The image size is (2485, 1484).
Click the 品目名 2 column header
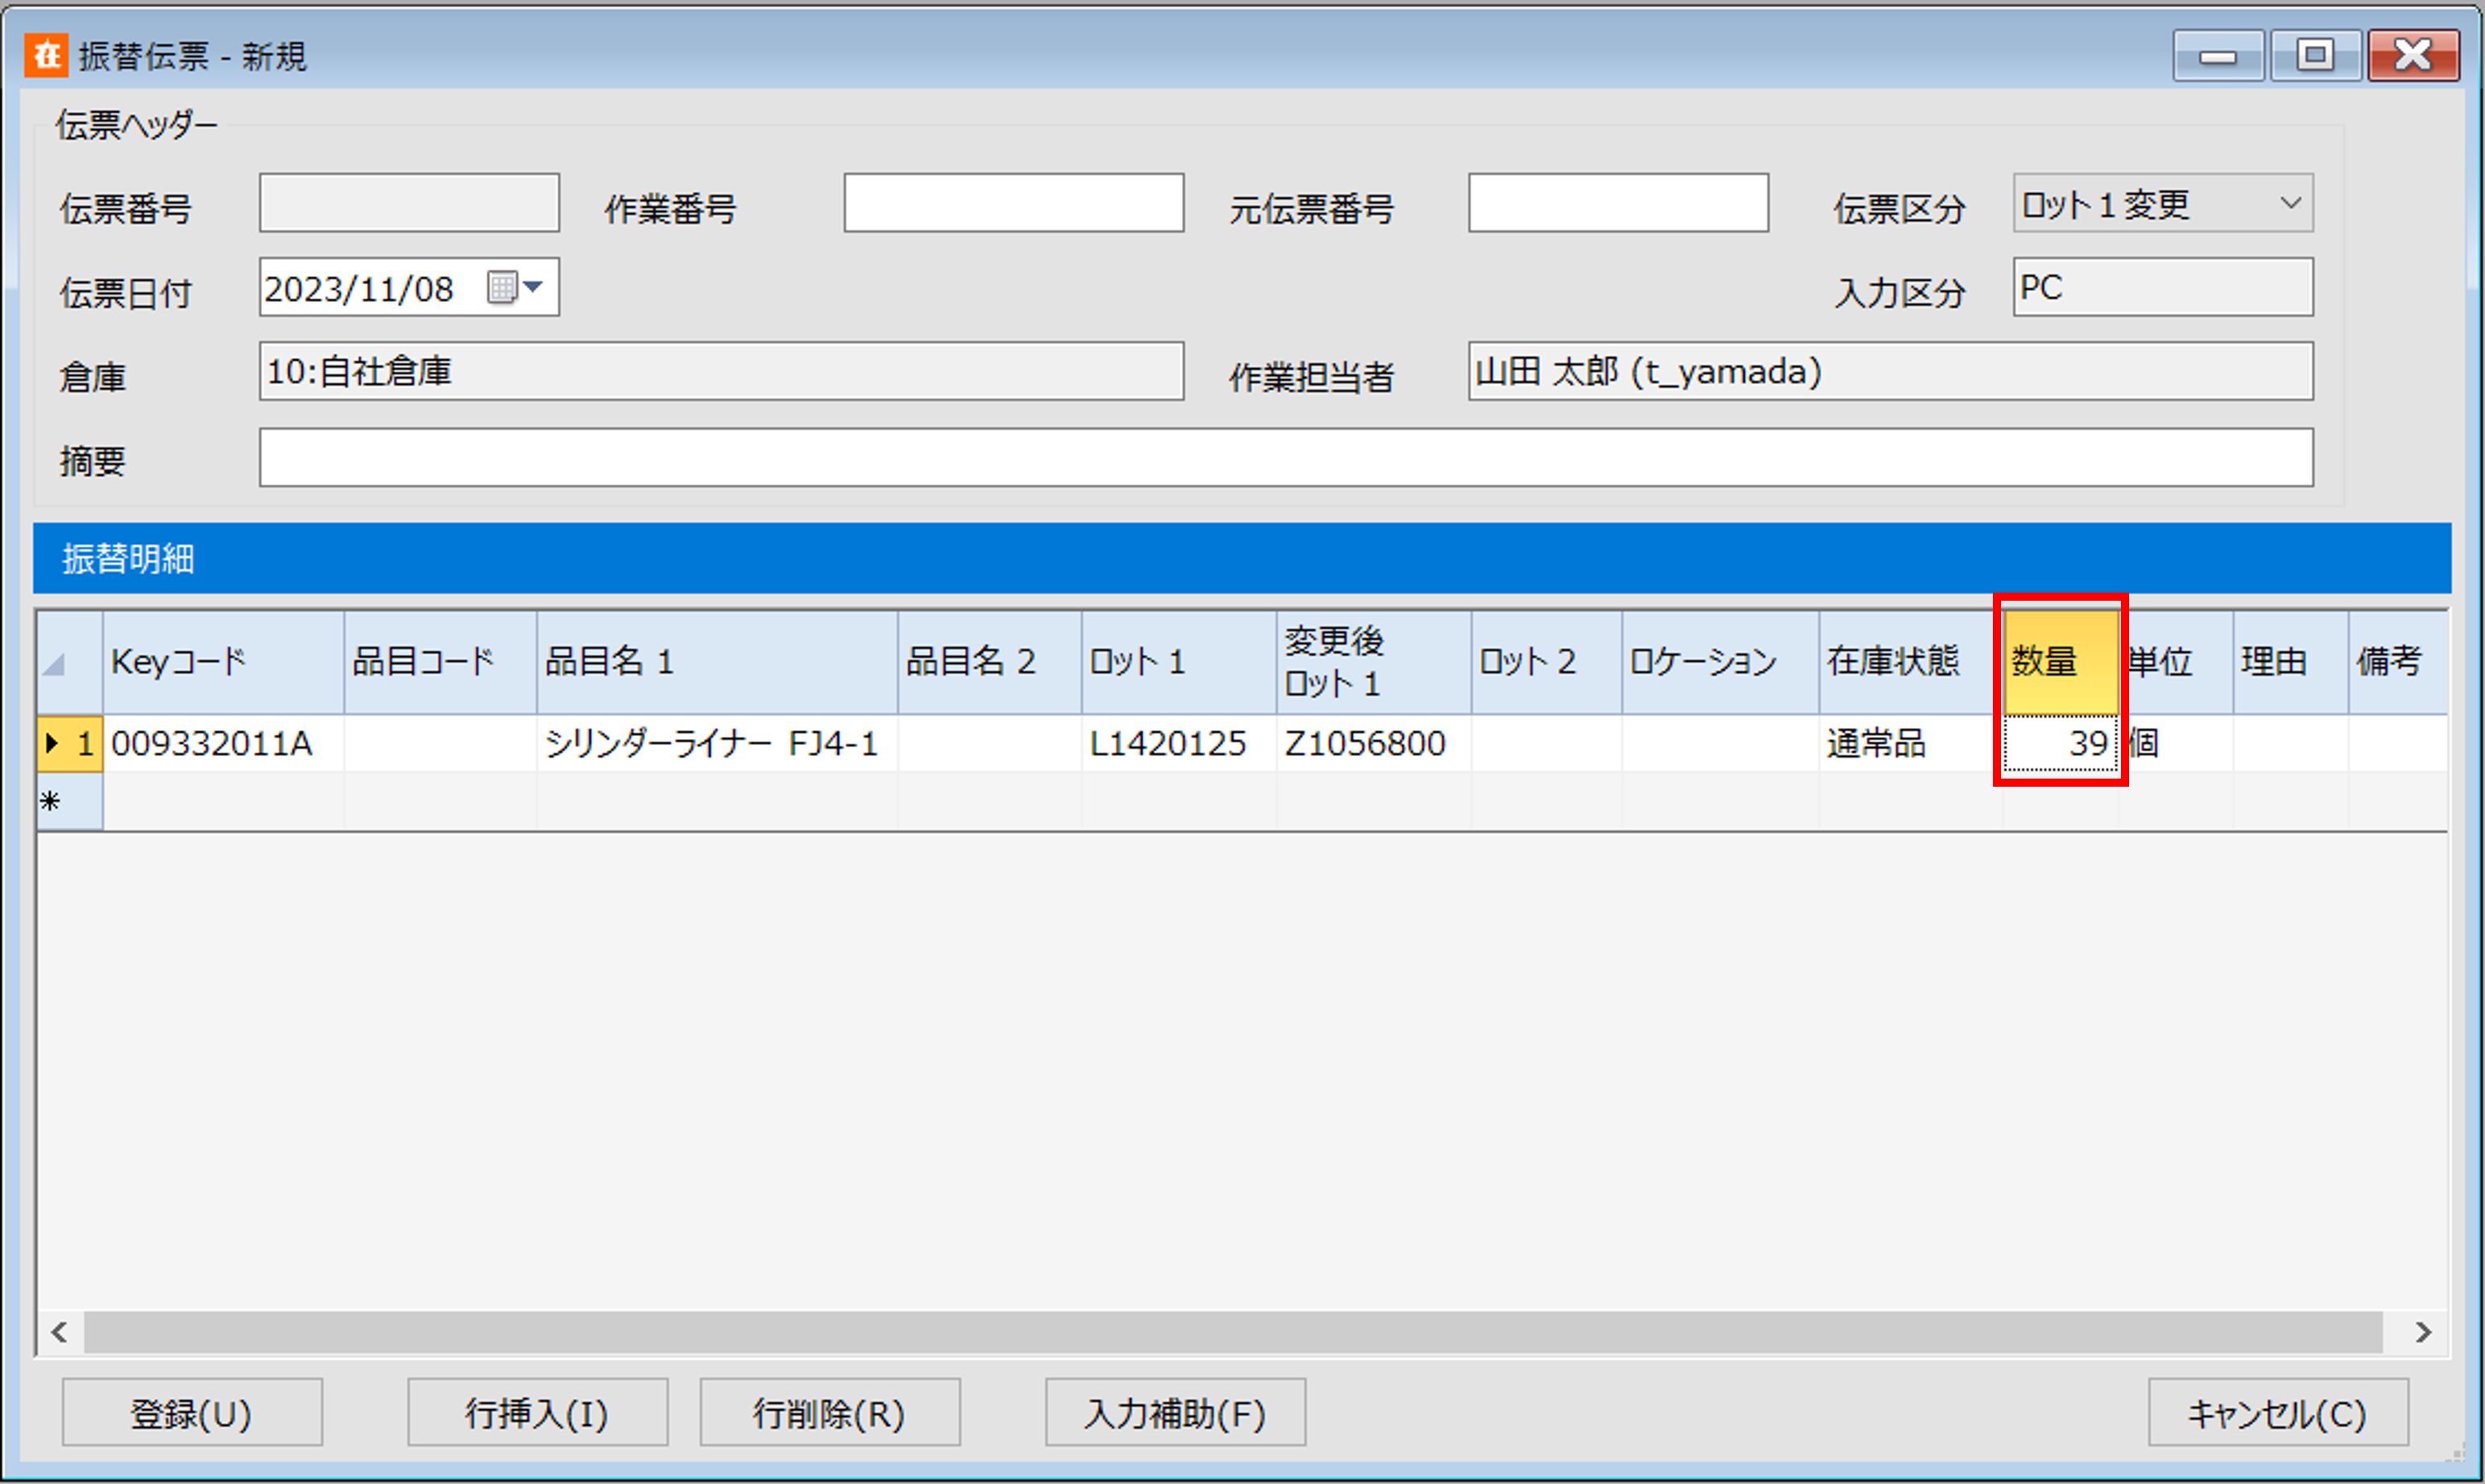[x=989, y=662]
